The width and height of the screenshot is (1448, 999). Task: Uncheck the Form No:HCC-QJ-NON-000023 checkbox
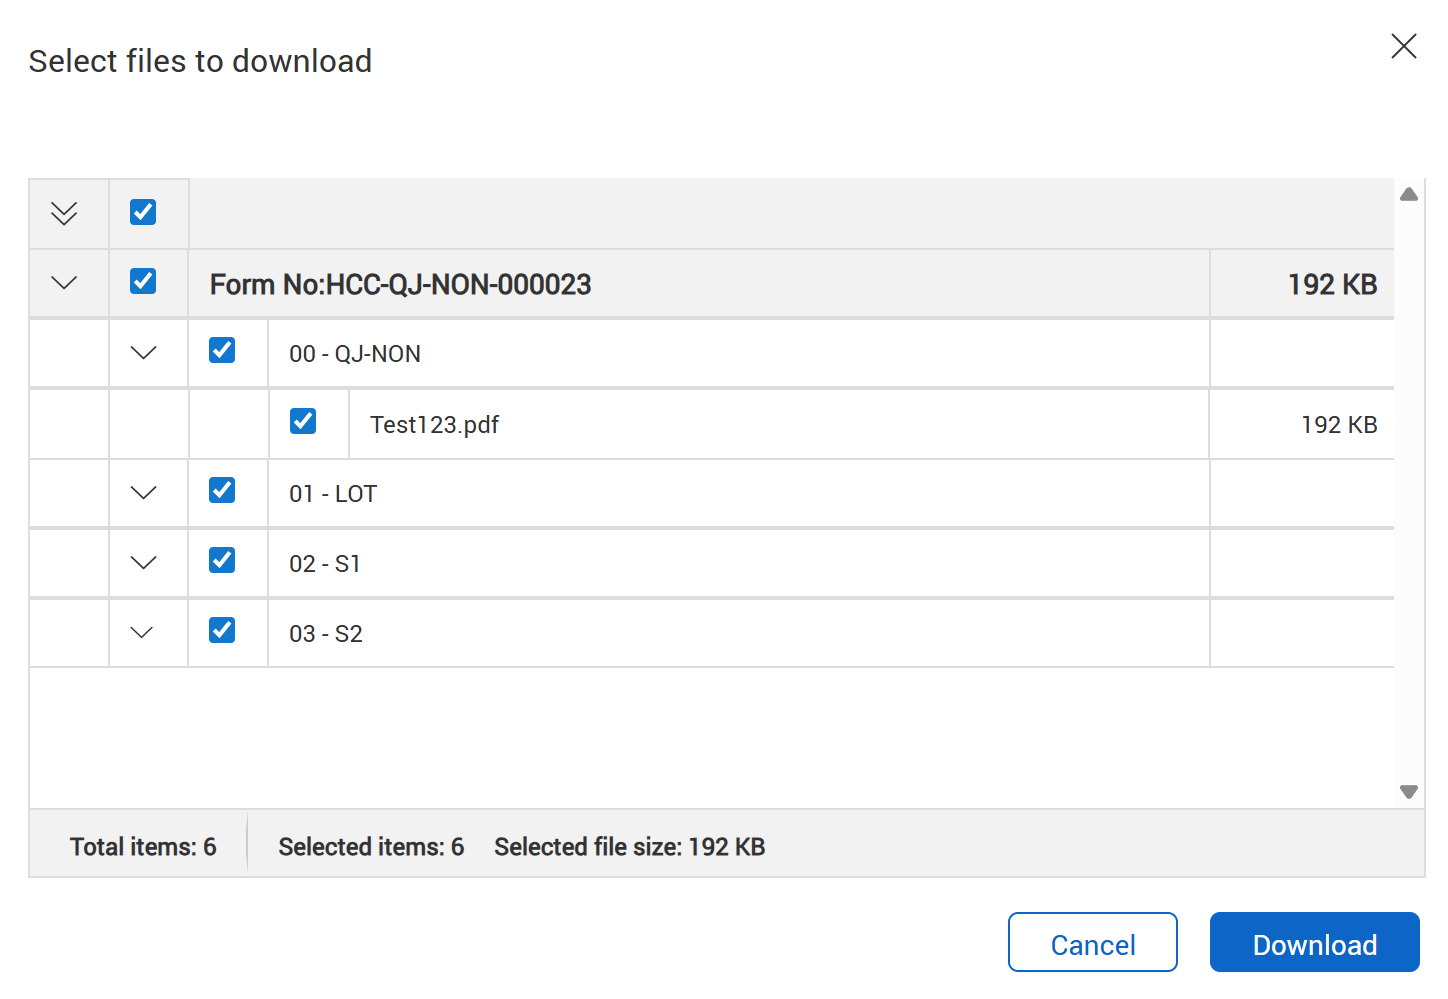coord(143,281)
